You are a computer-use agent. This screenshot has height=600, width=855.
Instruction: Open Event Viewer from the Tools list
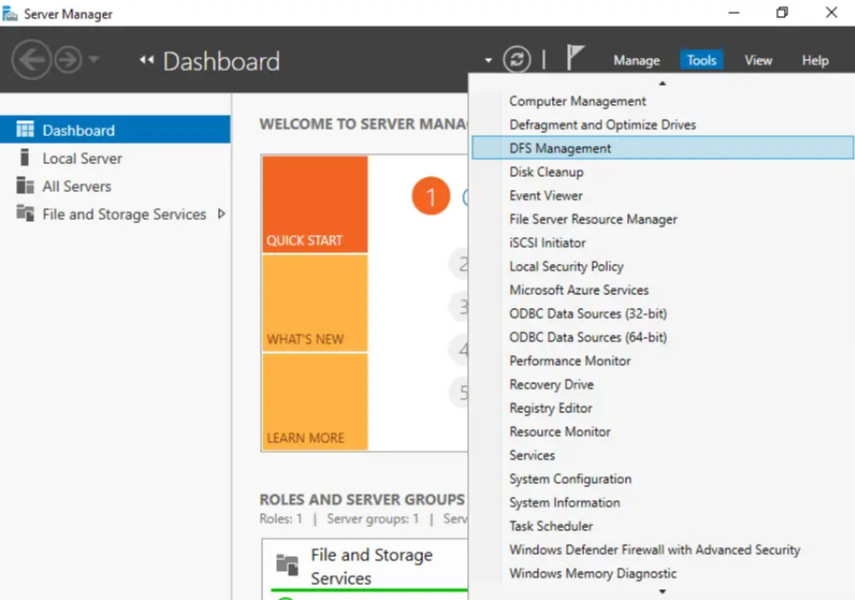click(x=546, y=195)
